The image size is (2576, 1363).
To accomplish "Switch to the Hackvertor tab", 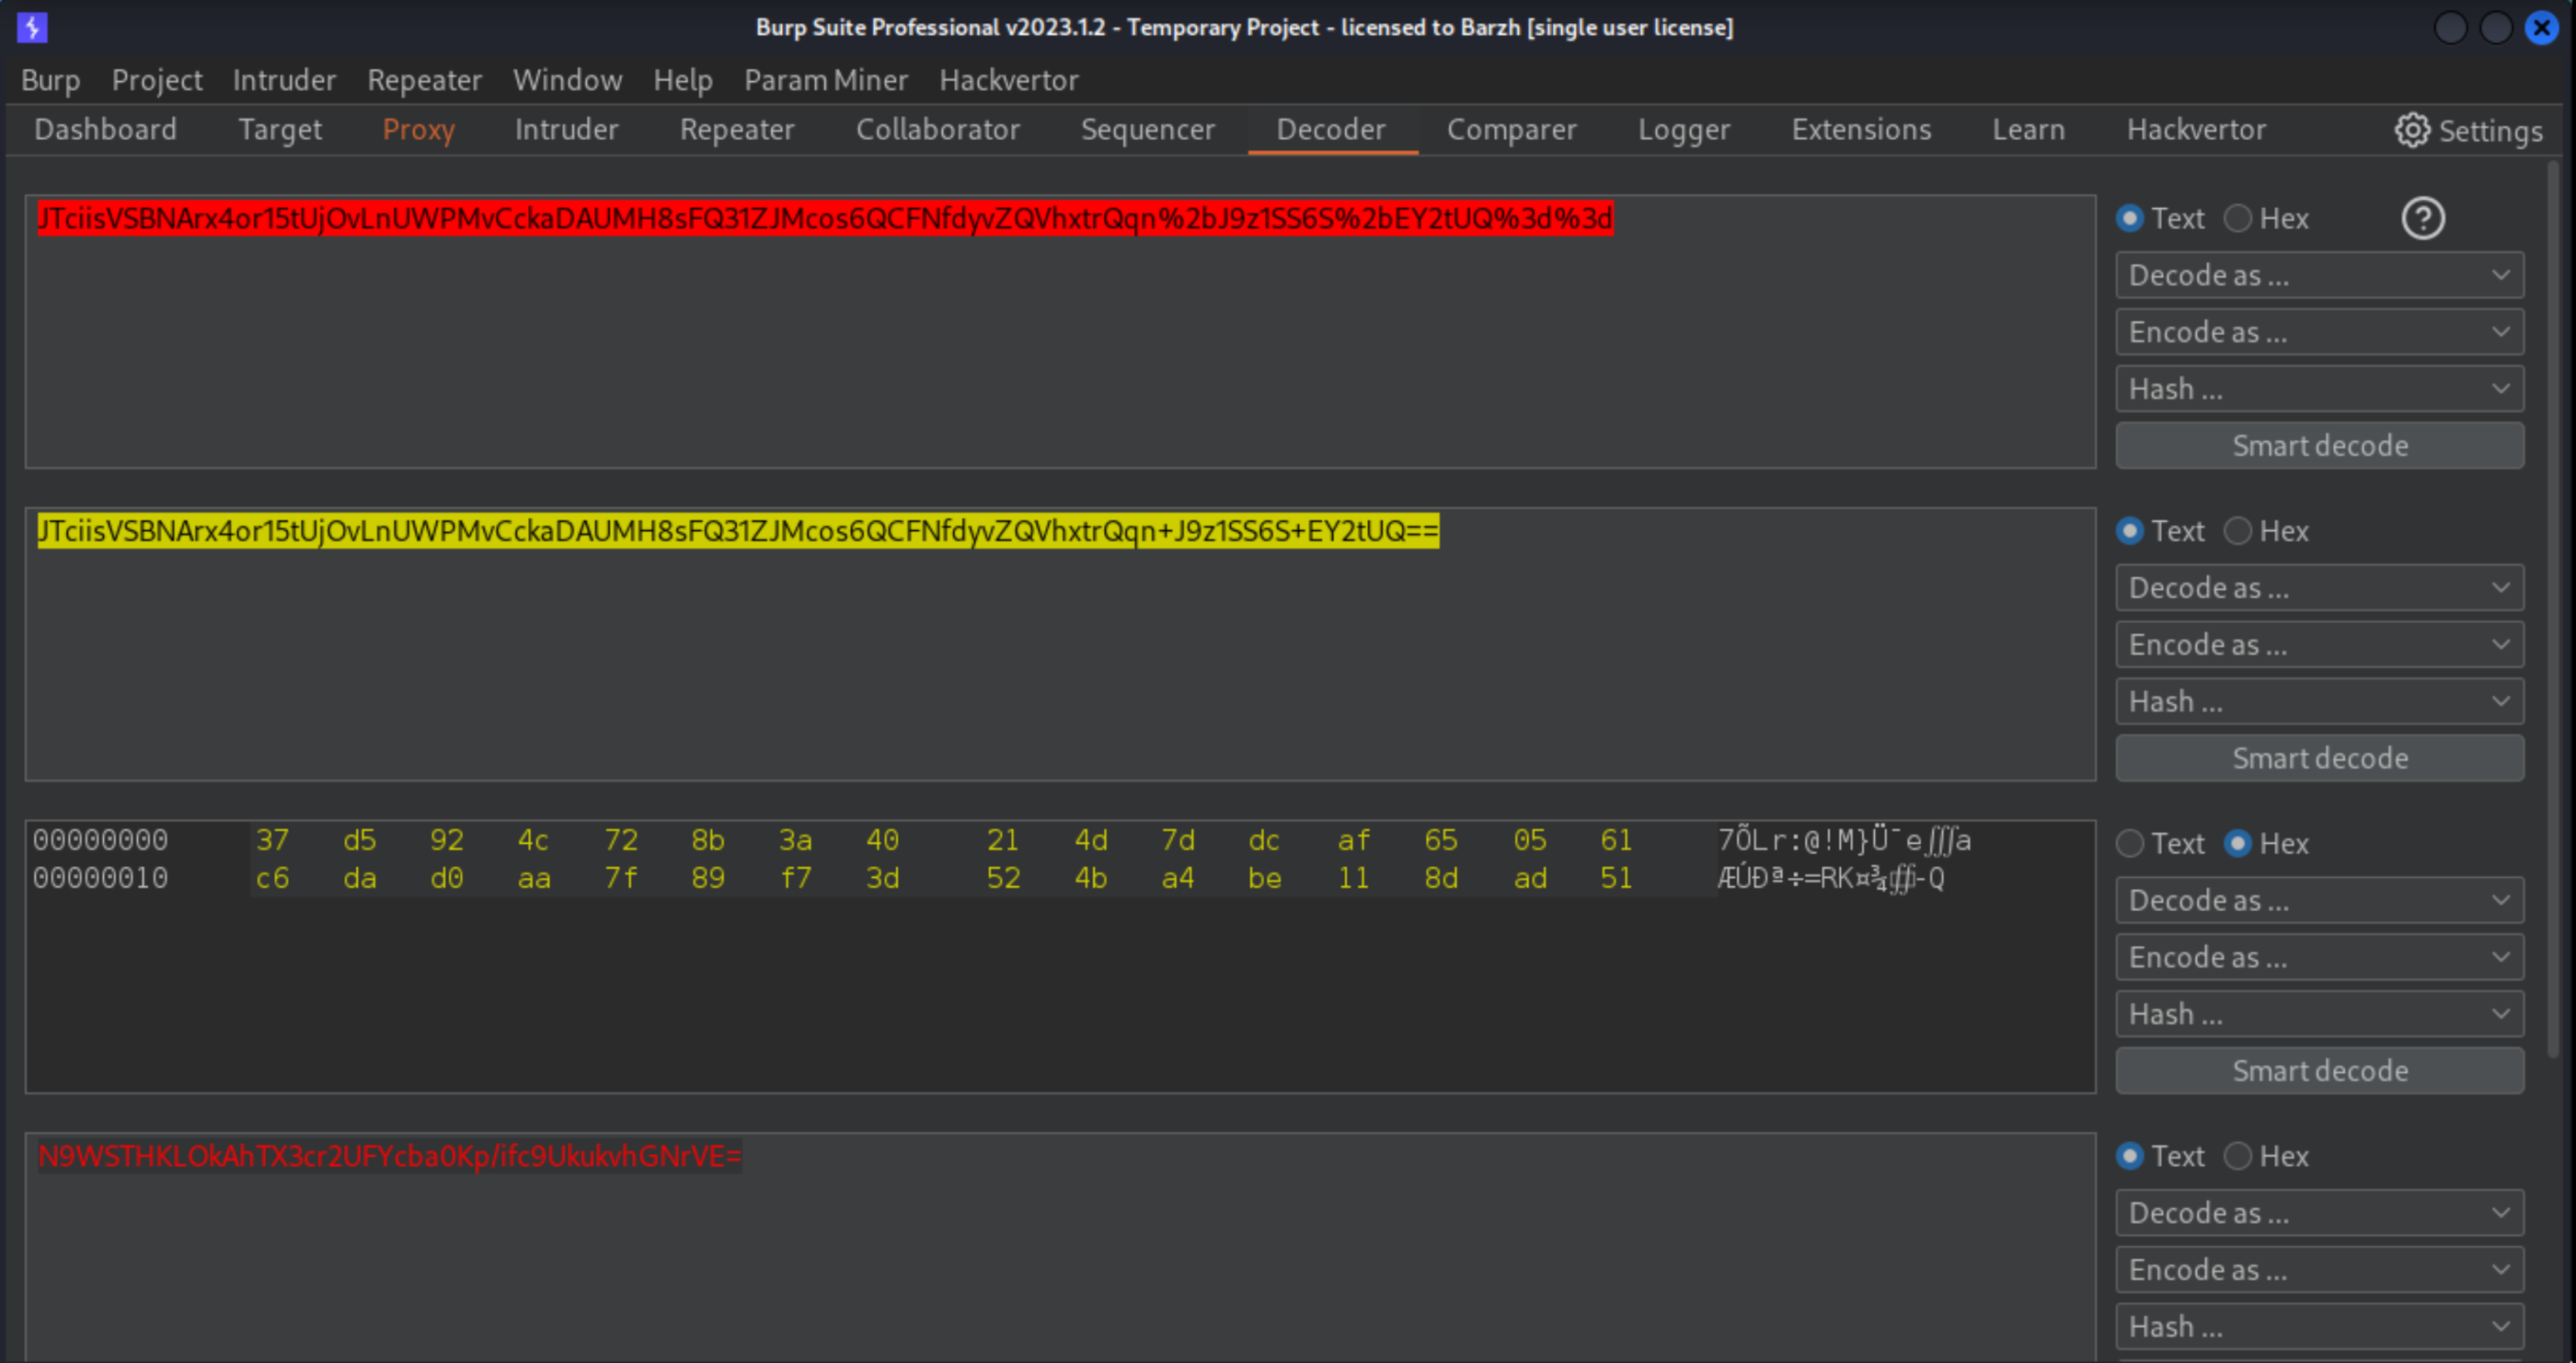I will 2196,130.
